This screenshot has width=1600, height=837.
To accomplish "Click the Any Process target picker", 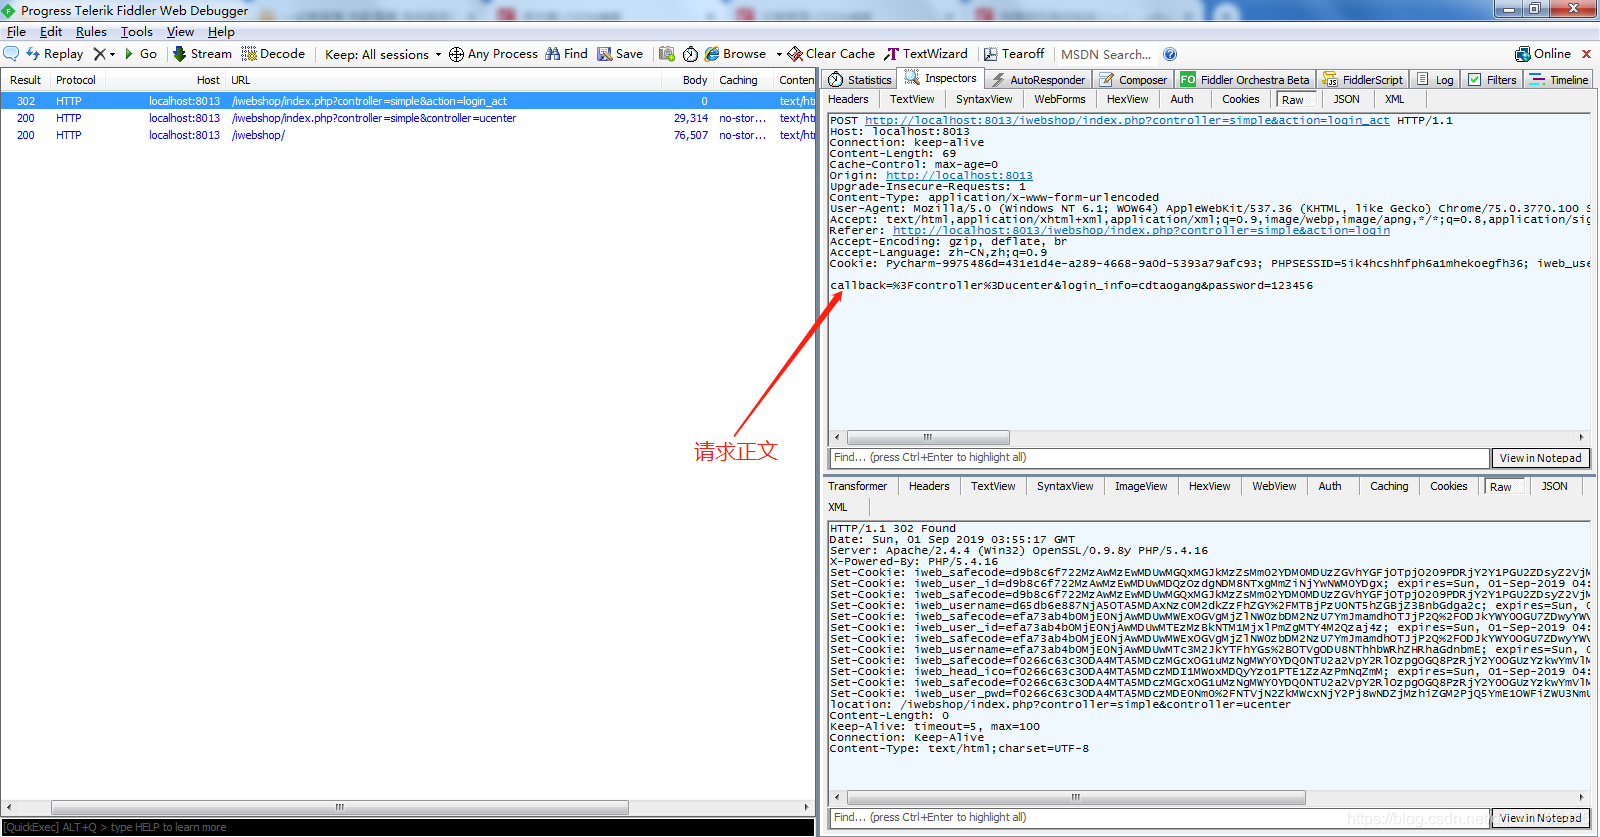I will [493, 54].
